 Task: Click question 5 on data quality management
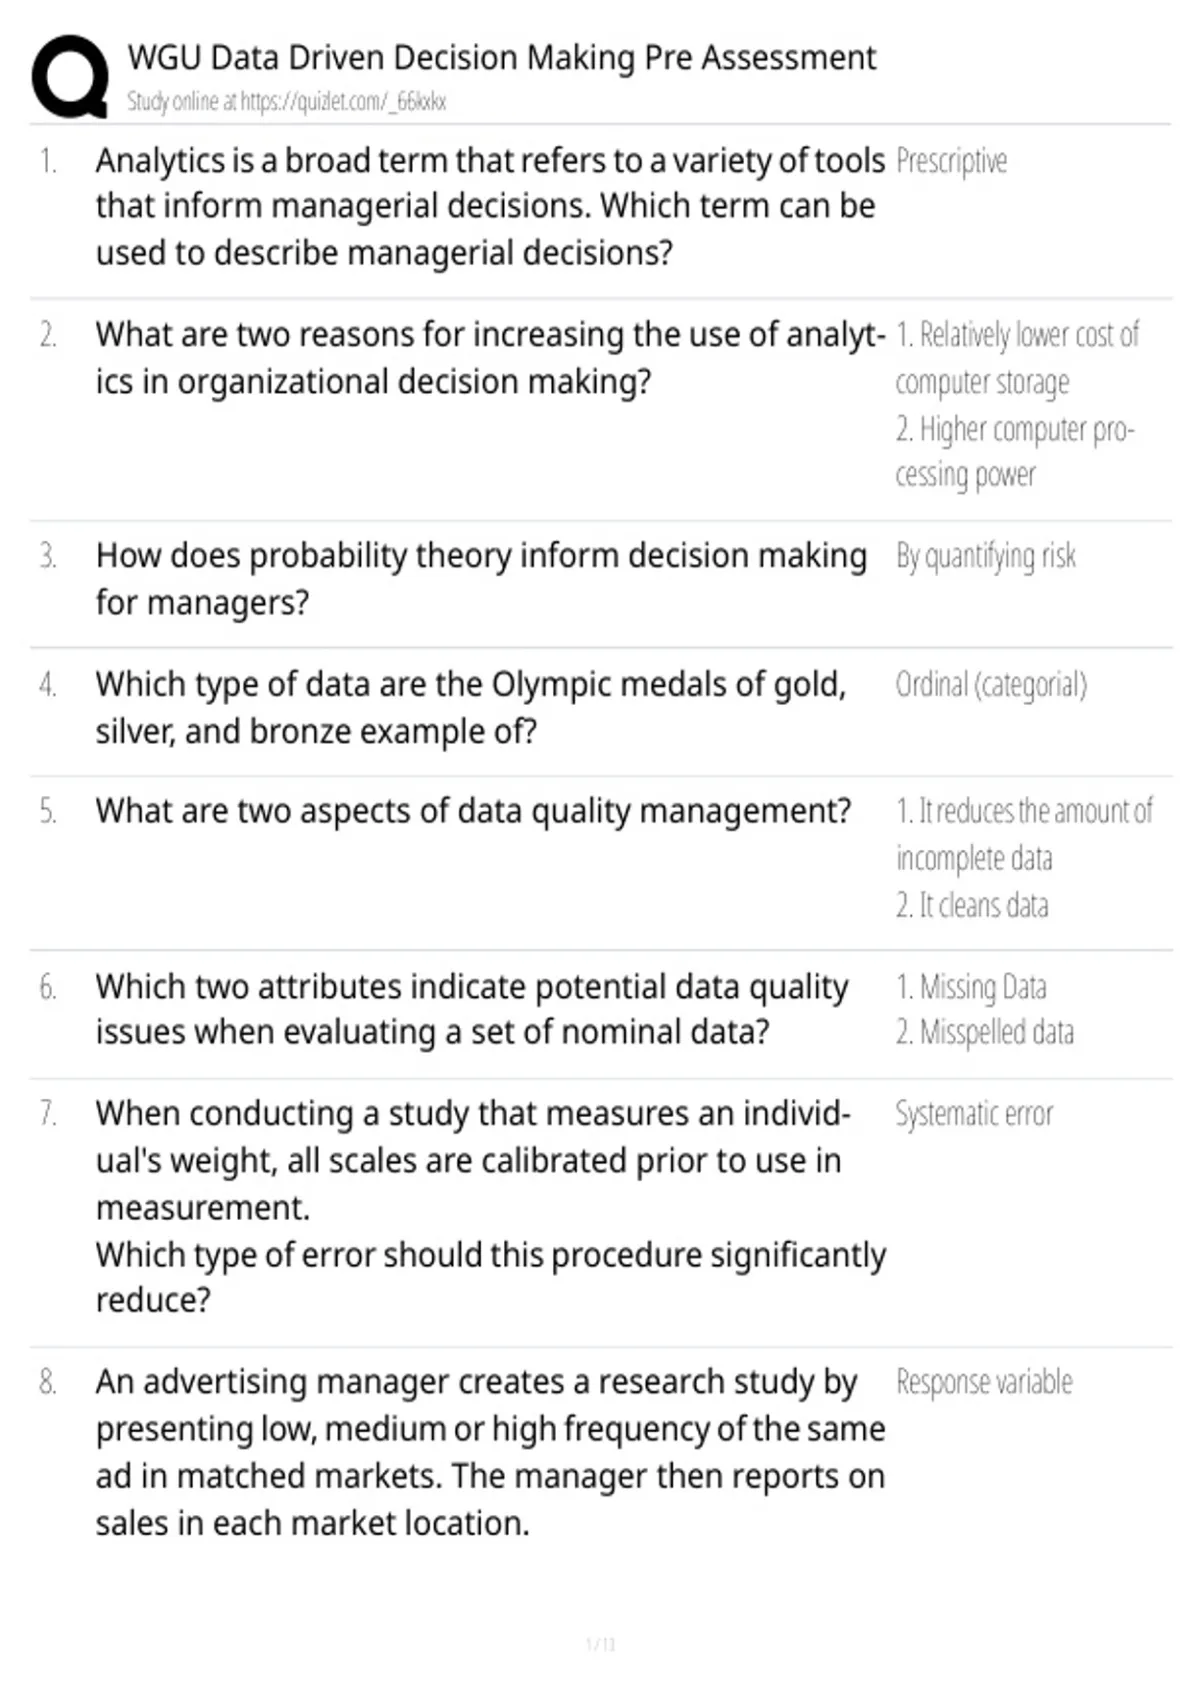tap(473, 811)
